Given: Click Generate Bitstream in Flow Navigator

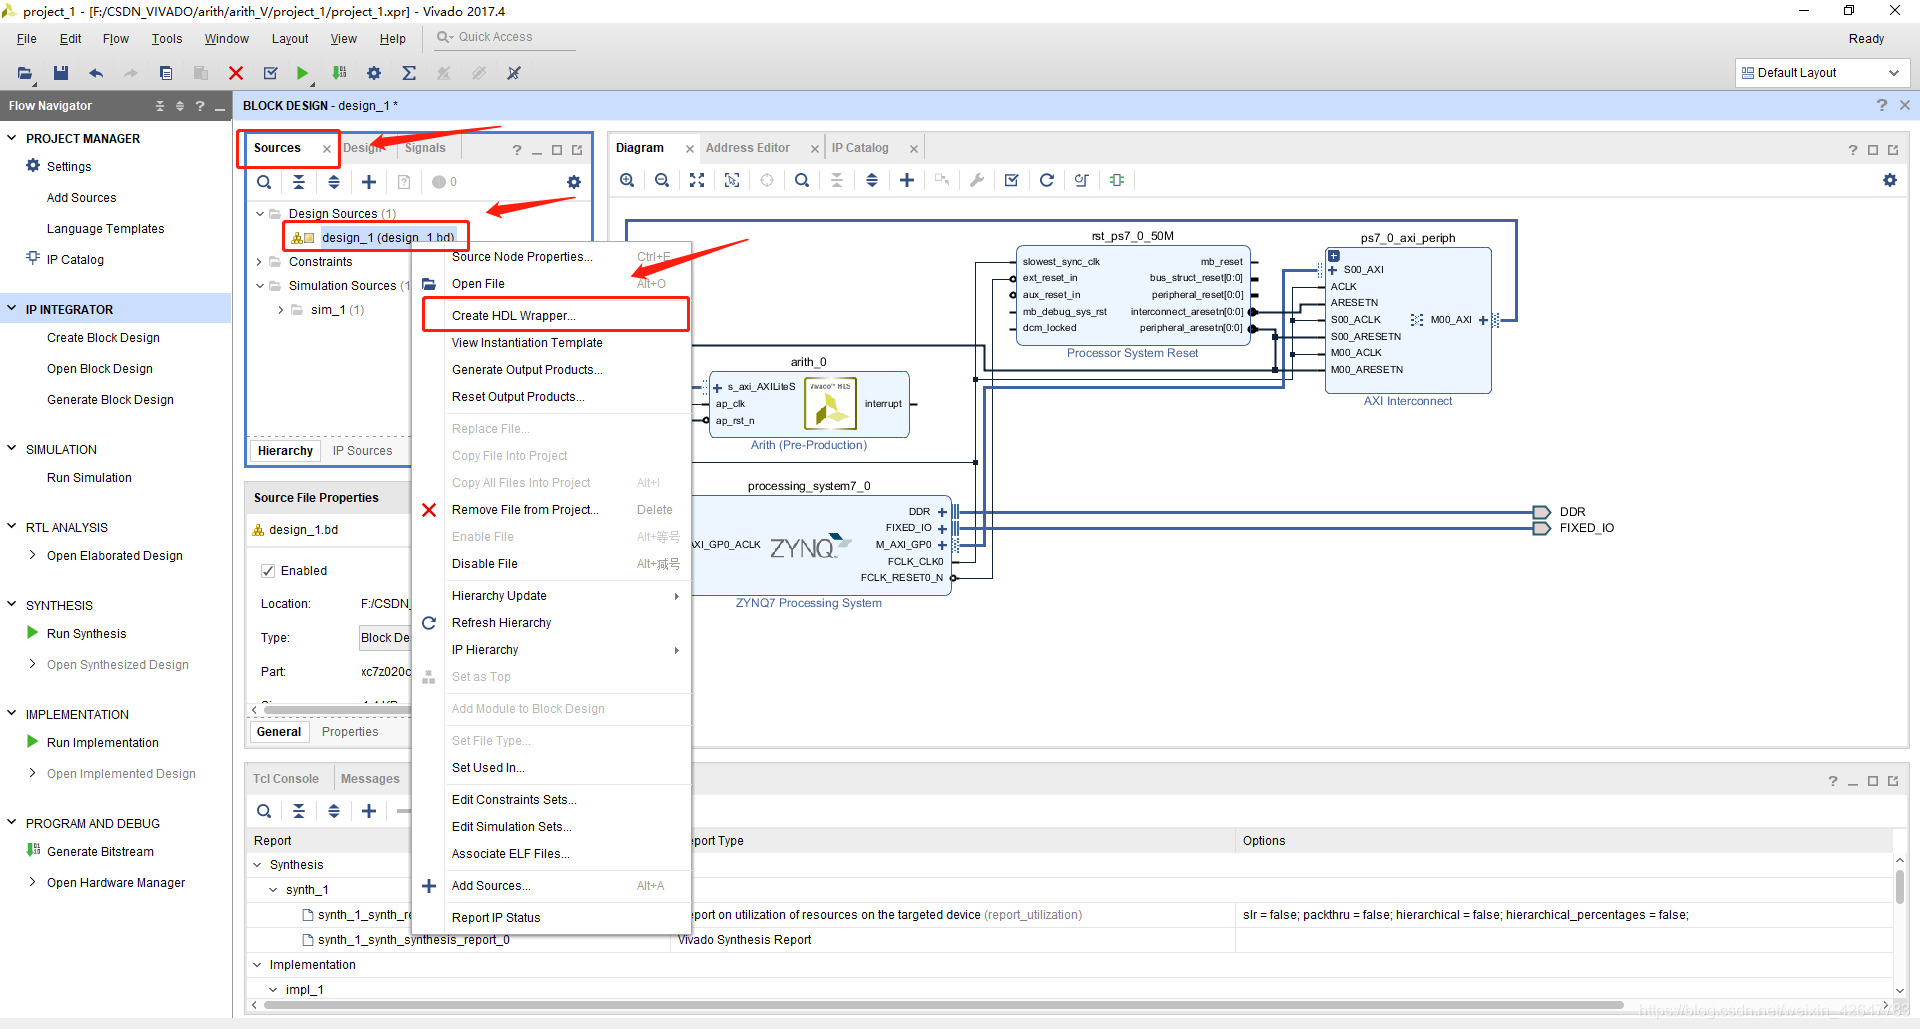Looking at the screenshot, I should (100, 852).
